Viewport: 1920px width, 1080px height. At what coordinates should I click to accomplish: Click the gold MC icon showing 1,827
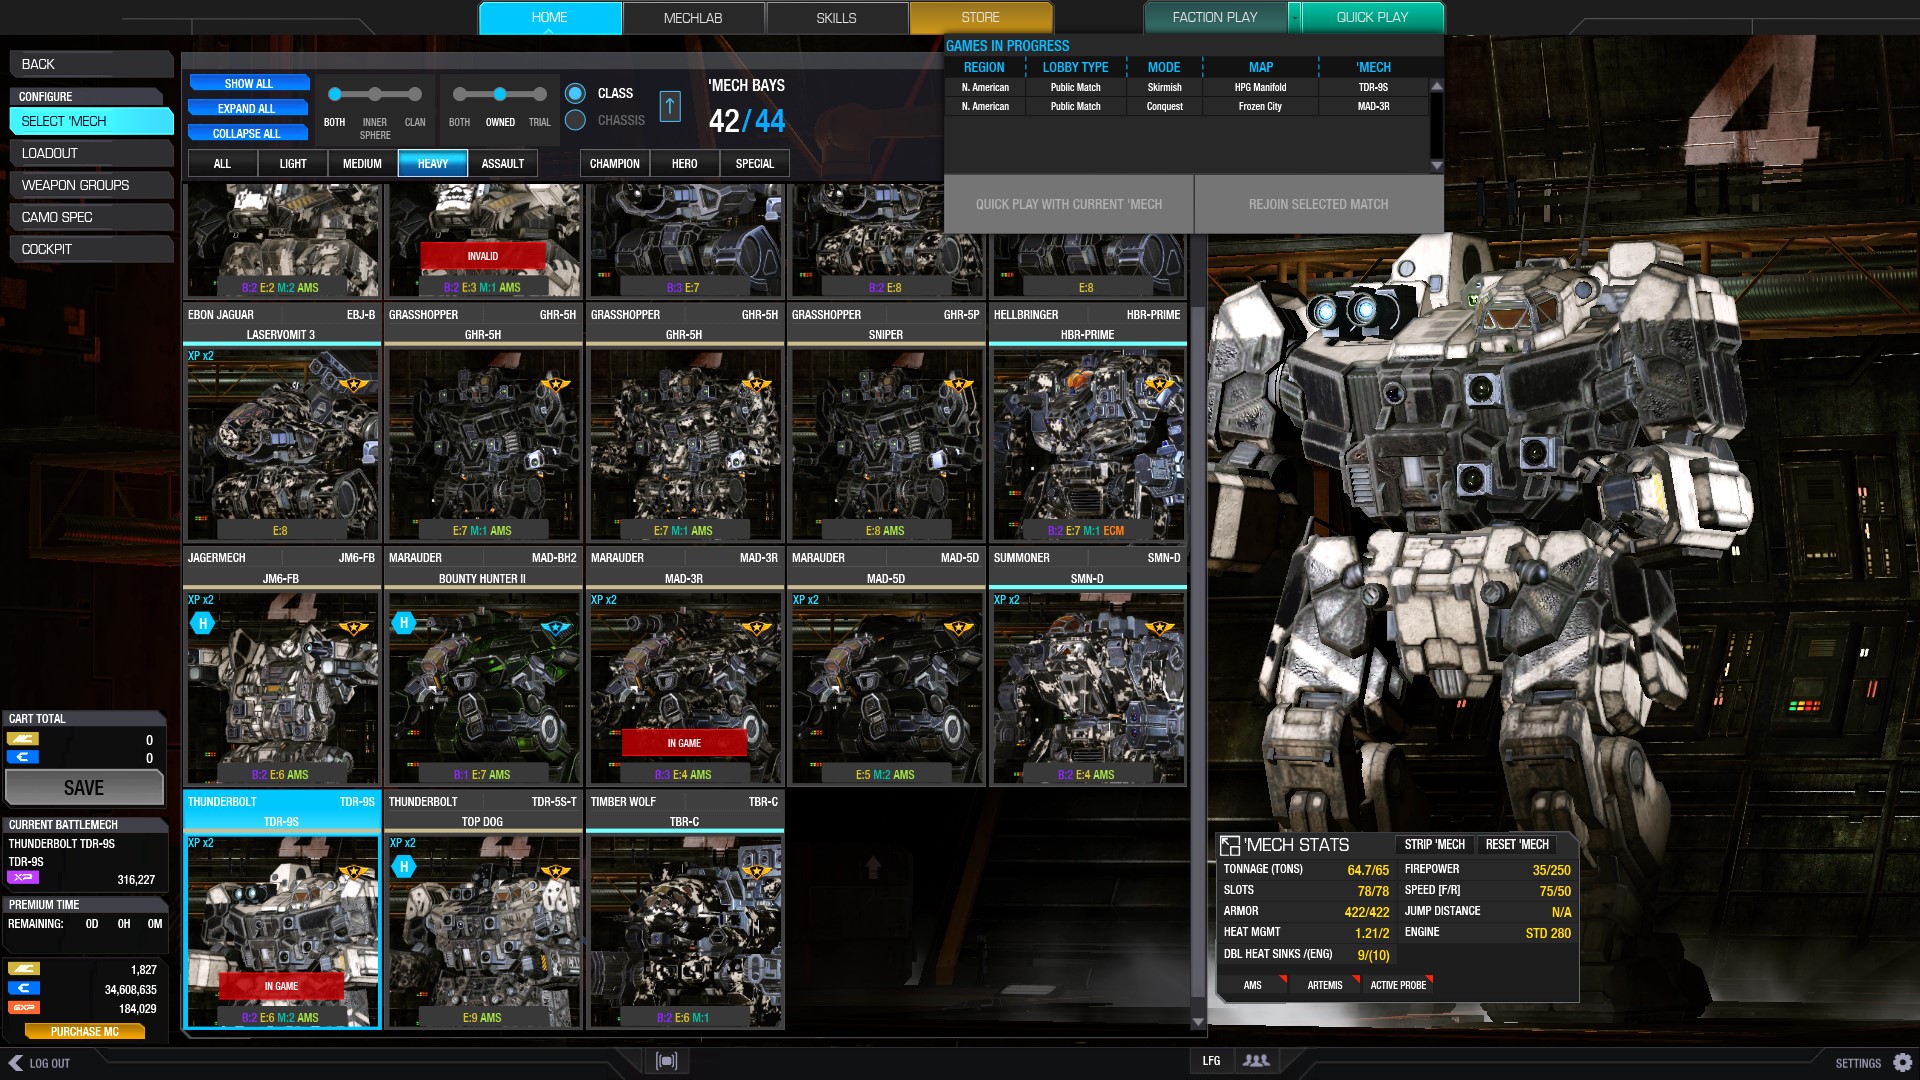pos(23,968)
